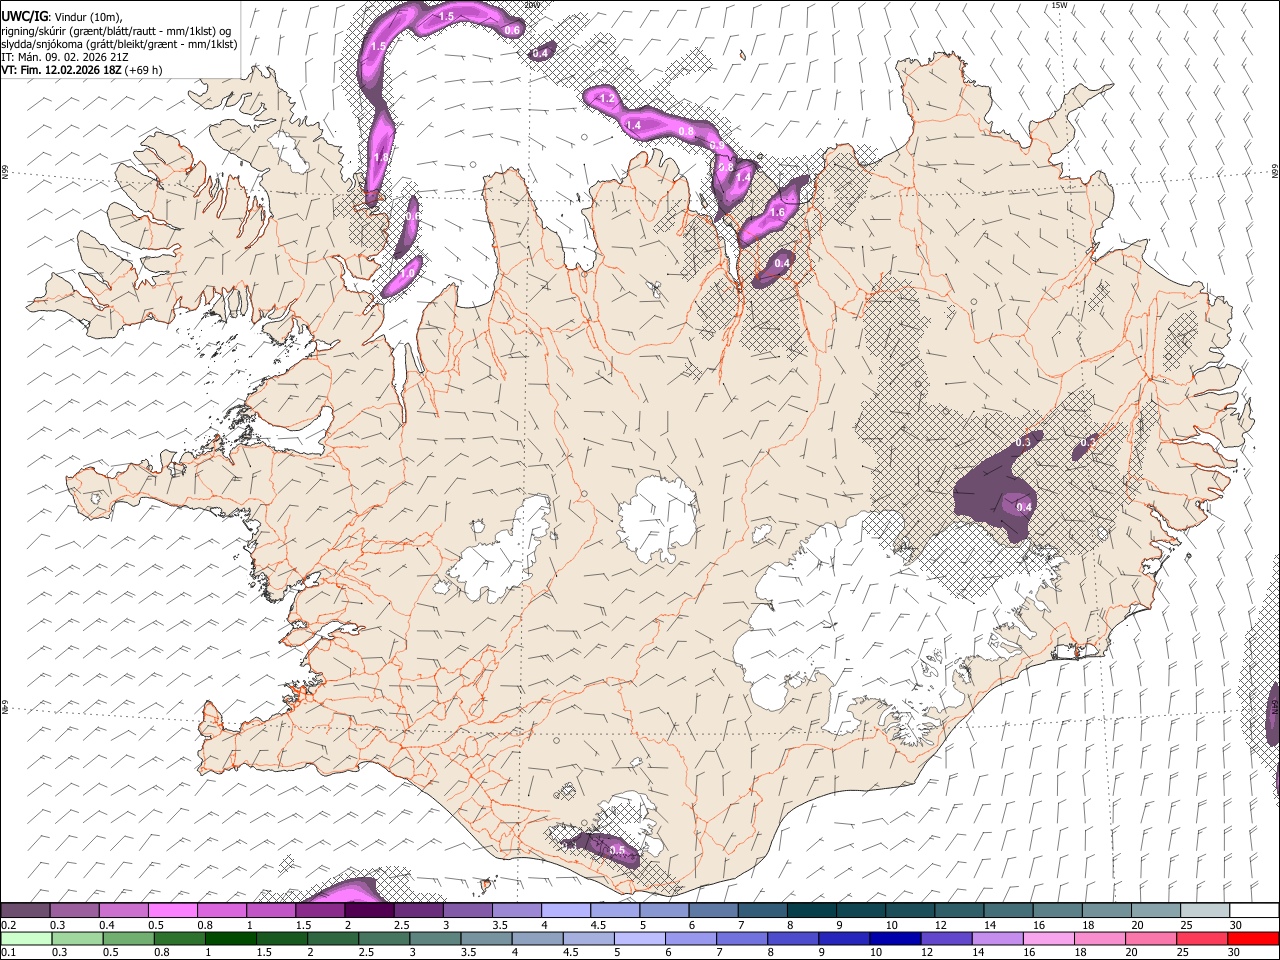The width and height of the screenshot is (1280, 960).
Task: Click the 0.2 label in upper legend row
Action: coord(8,925)
